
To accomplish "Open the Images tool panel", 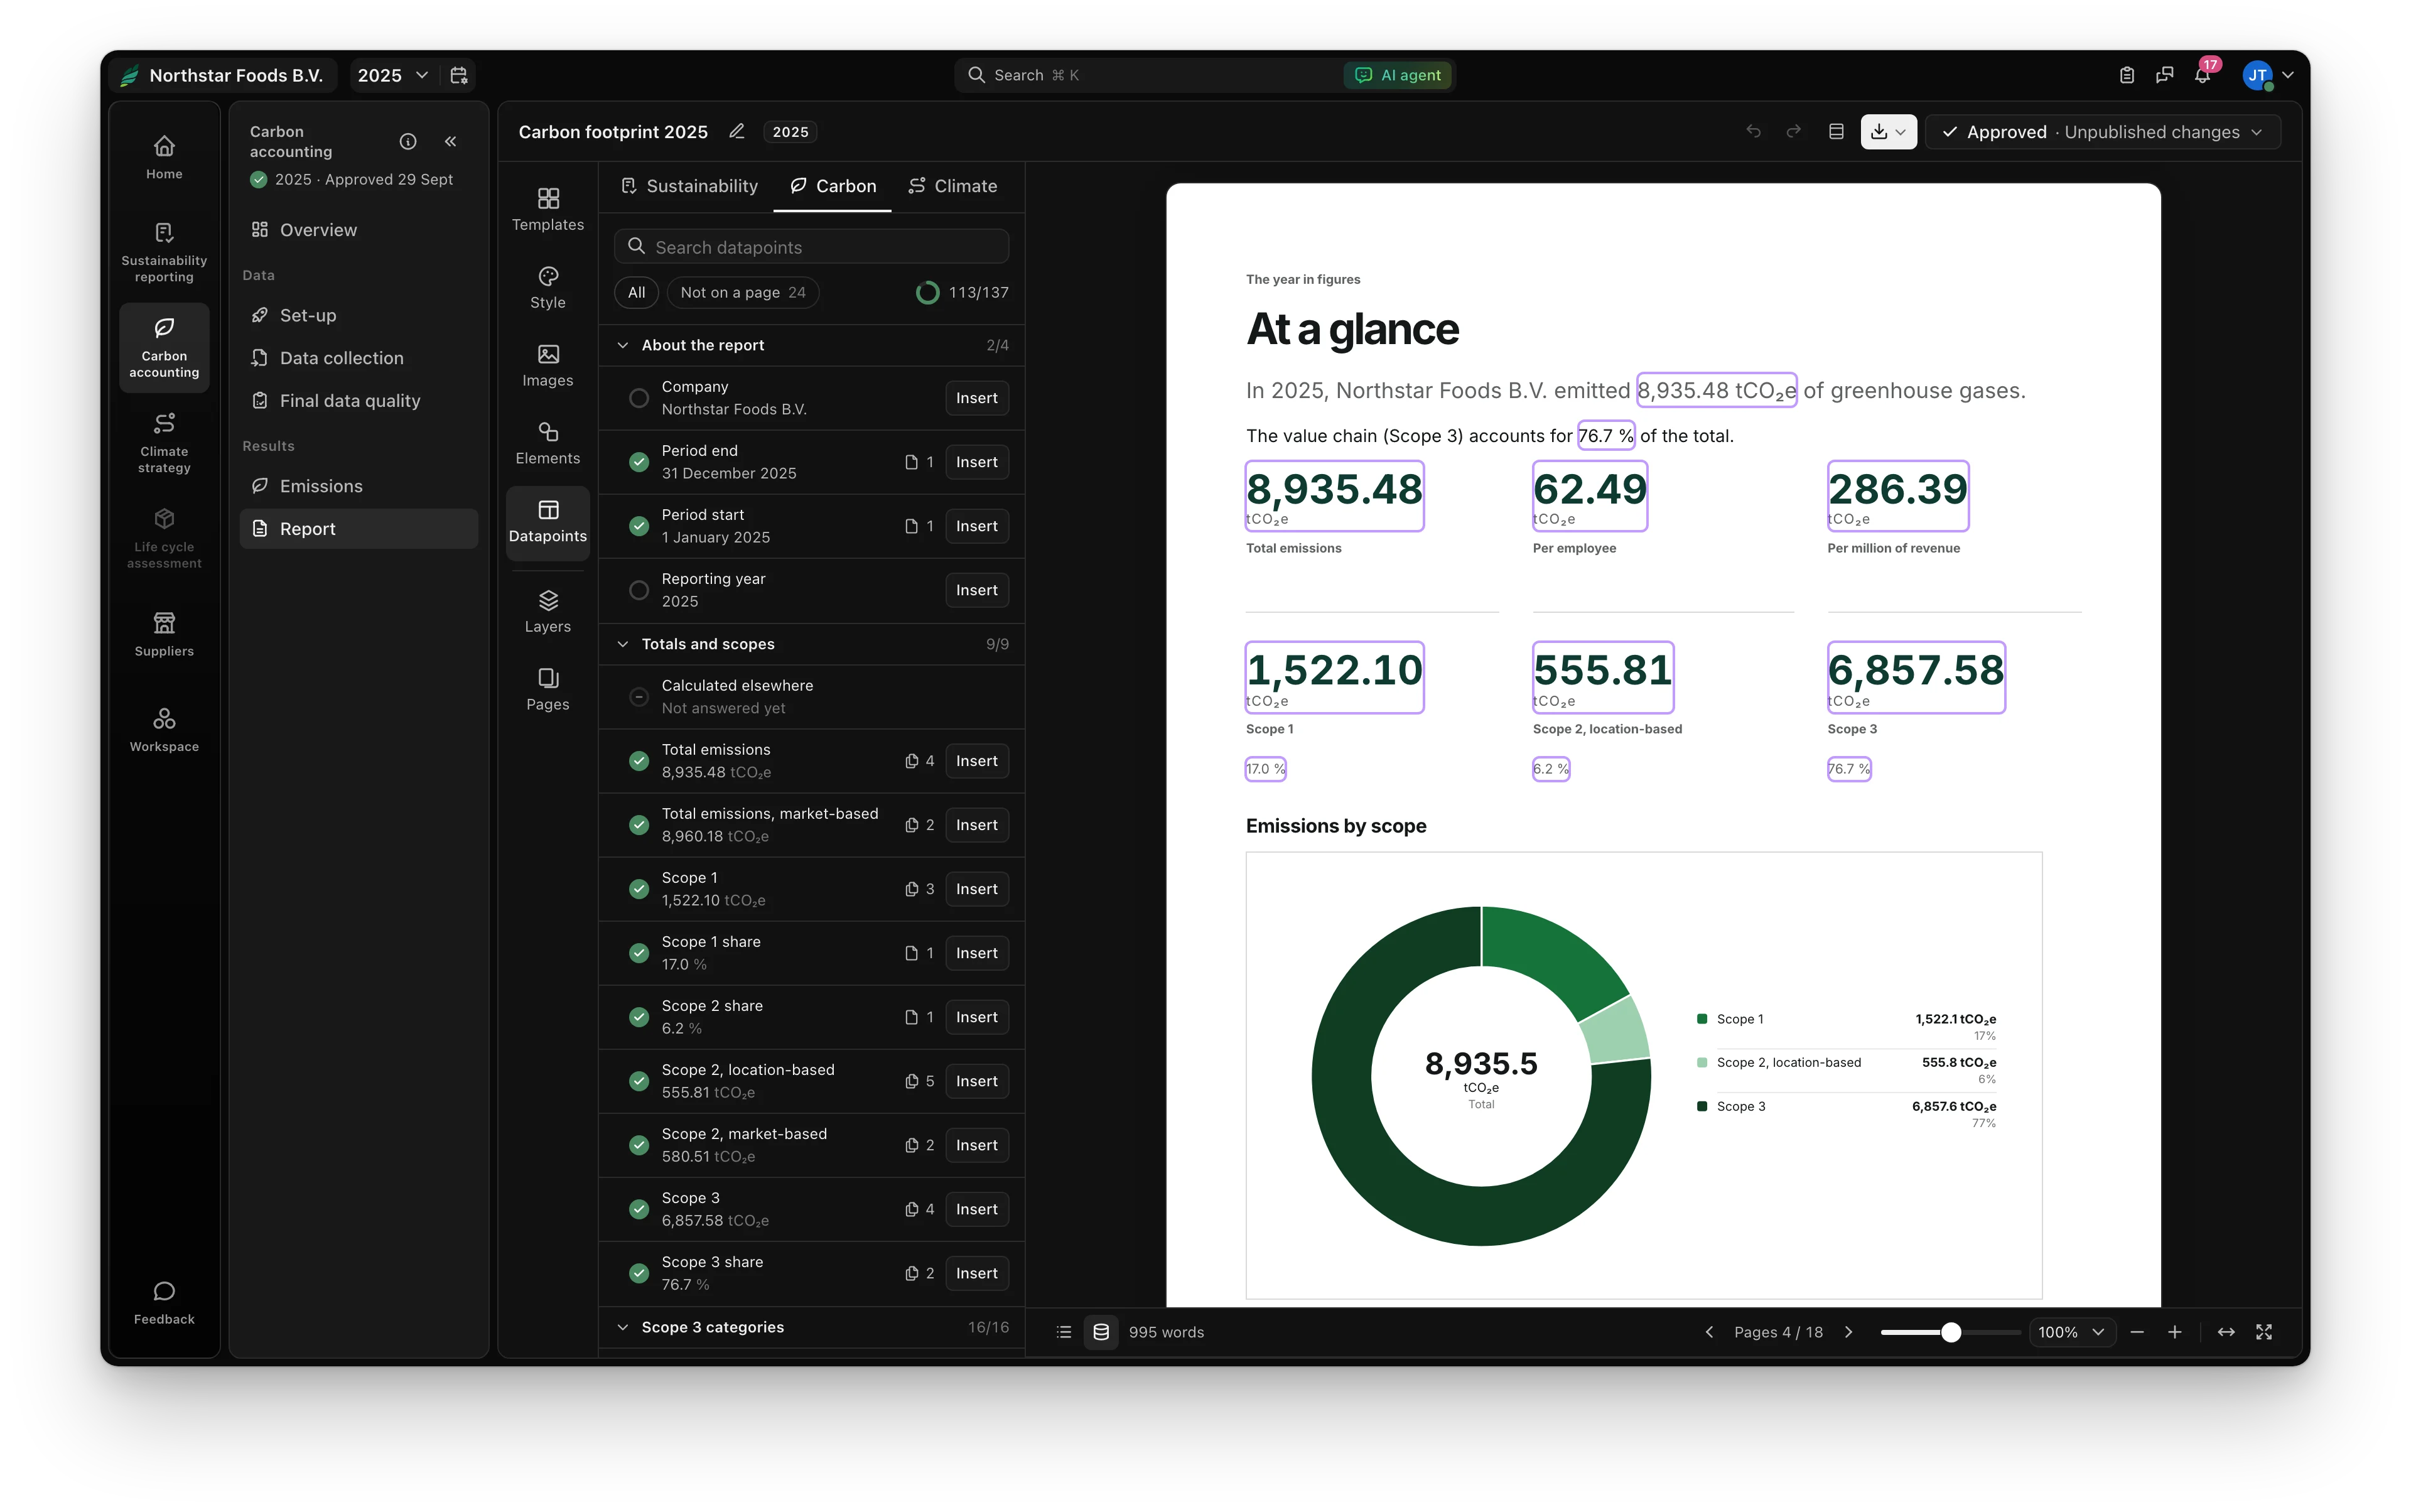I will 548,366.
